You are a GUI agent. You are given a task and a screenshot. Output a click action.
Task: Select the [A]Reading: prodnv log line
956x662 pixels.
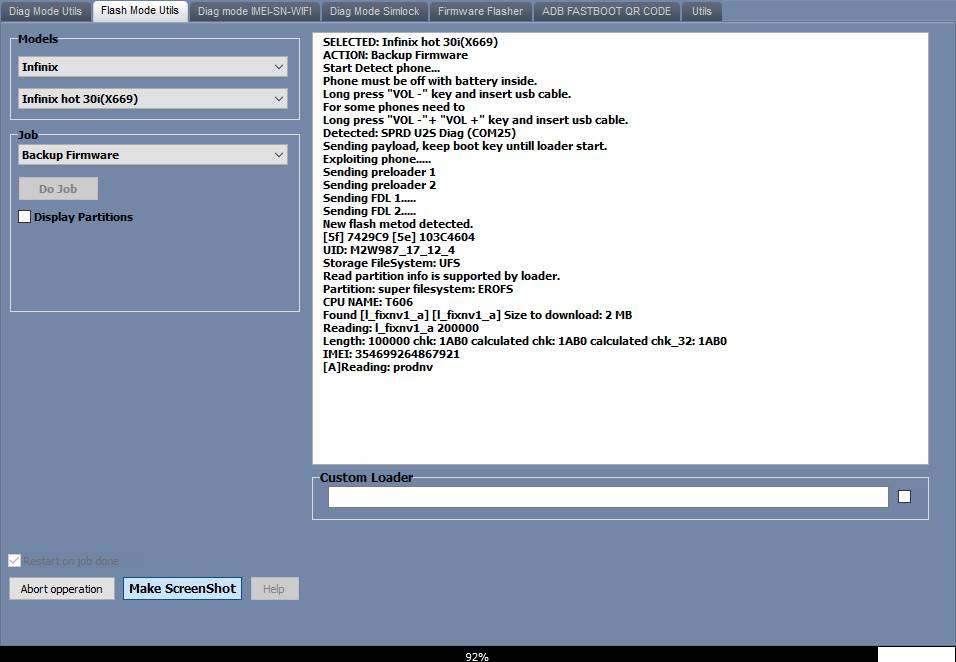[378, 368]
